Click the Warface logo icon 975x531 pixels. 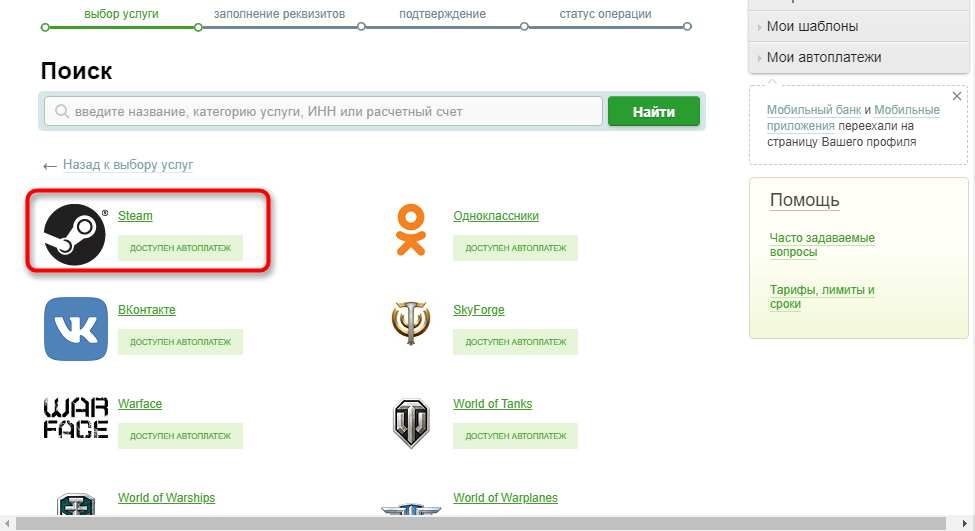pos(76,418)
